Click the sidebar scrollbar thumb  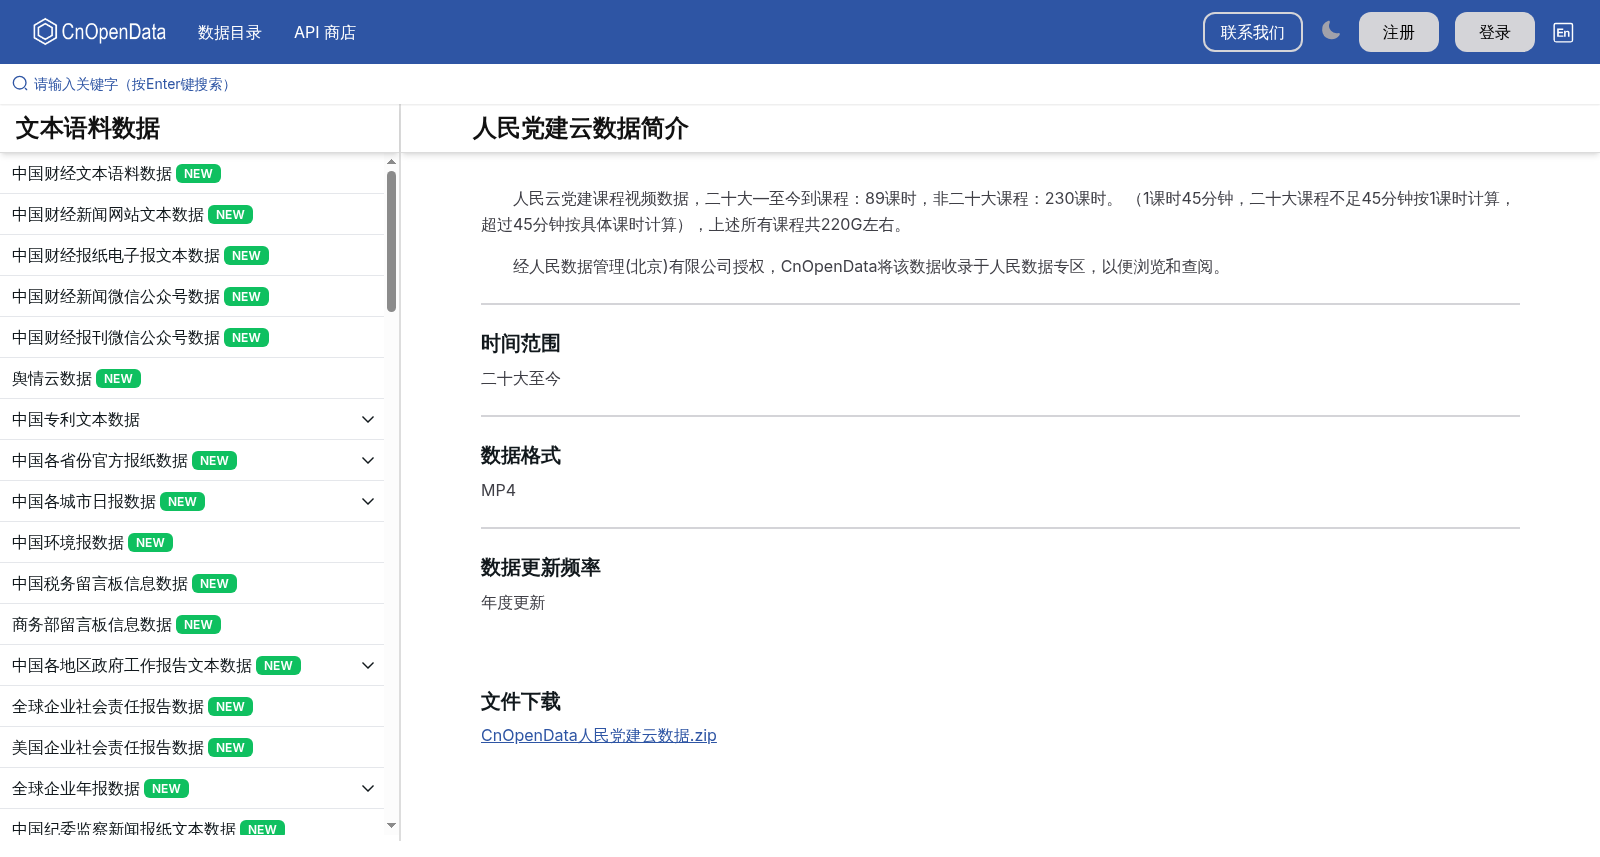pos(391,241)
